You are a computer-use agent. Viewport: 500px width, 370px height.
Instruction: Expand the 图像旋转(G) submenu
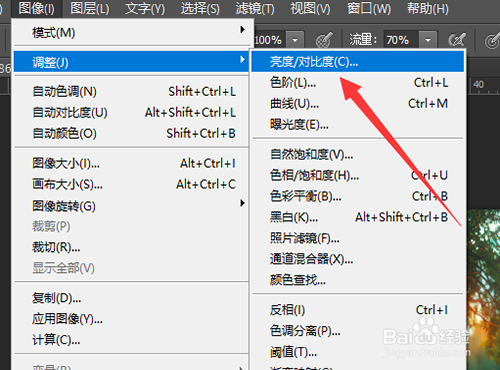(x=132, y=206)
